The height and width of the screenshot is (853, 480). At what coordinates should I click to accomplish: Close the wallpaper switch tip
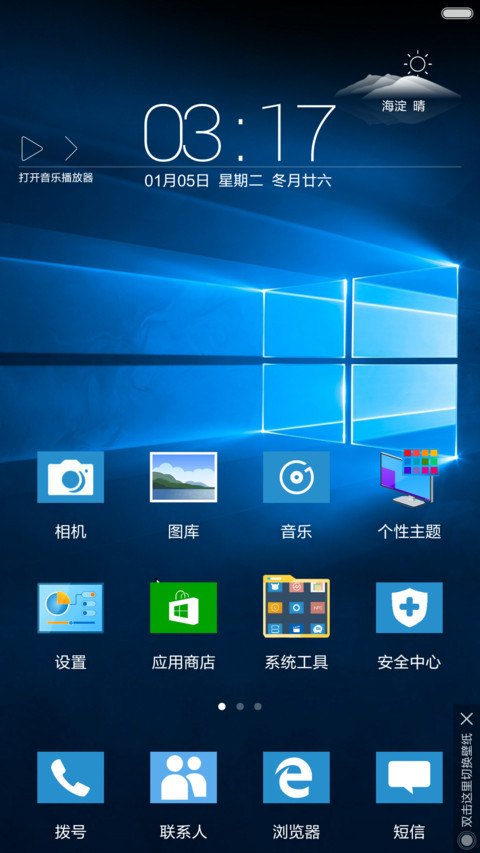click(466, 719)
